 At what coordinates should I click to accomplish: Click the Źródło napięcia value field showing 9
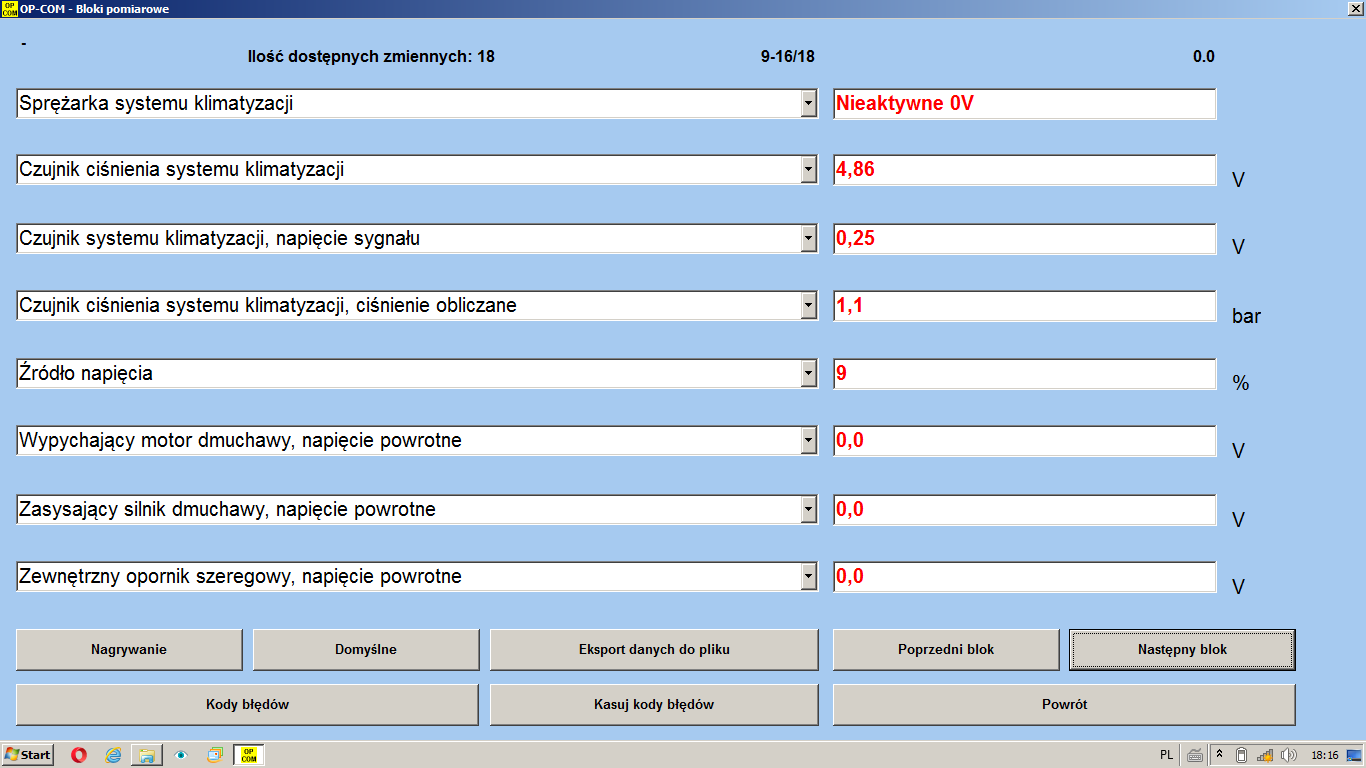click(x=1025, y=374)
